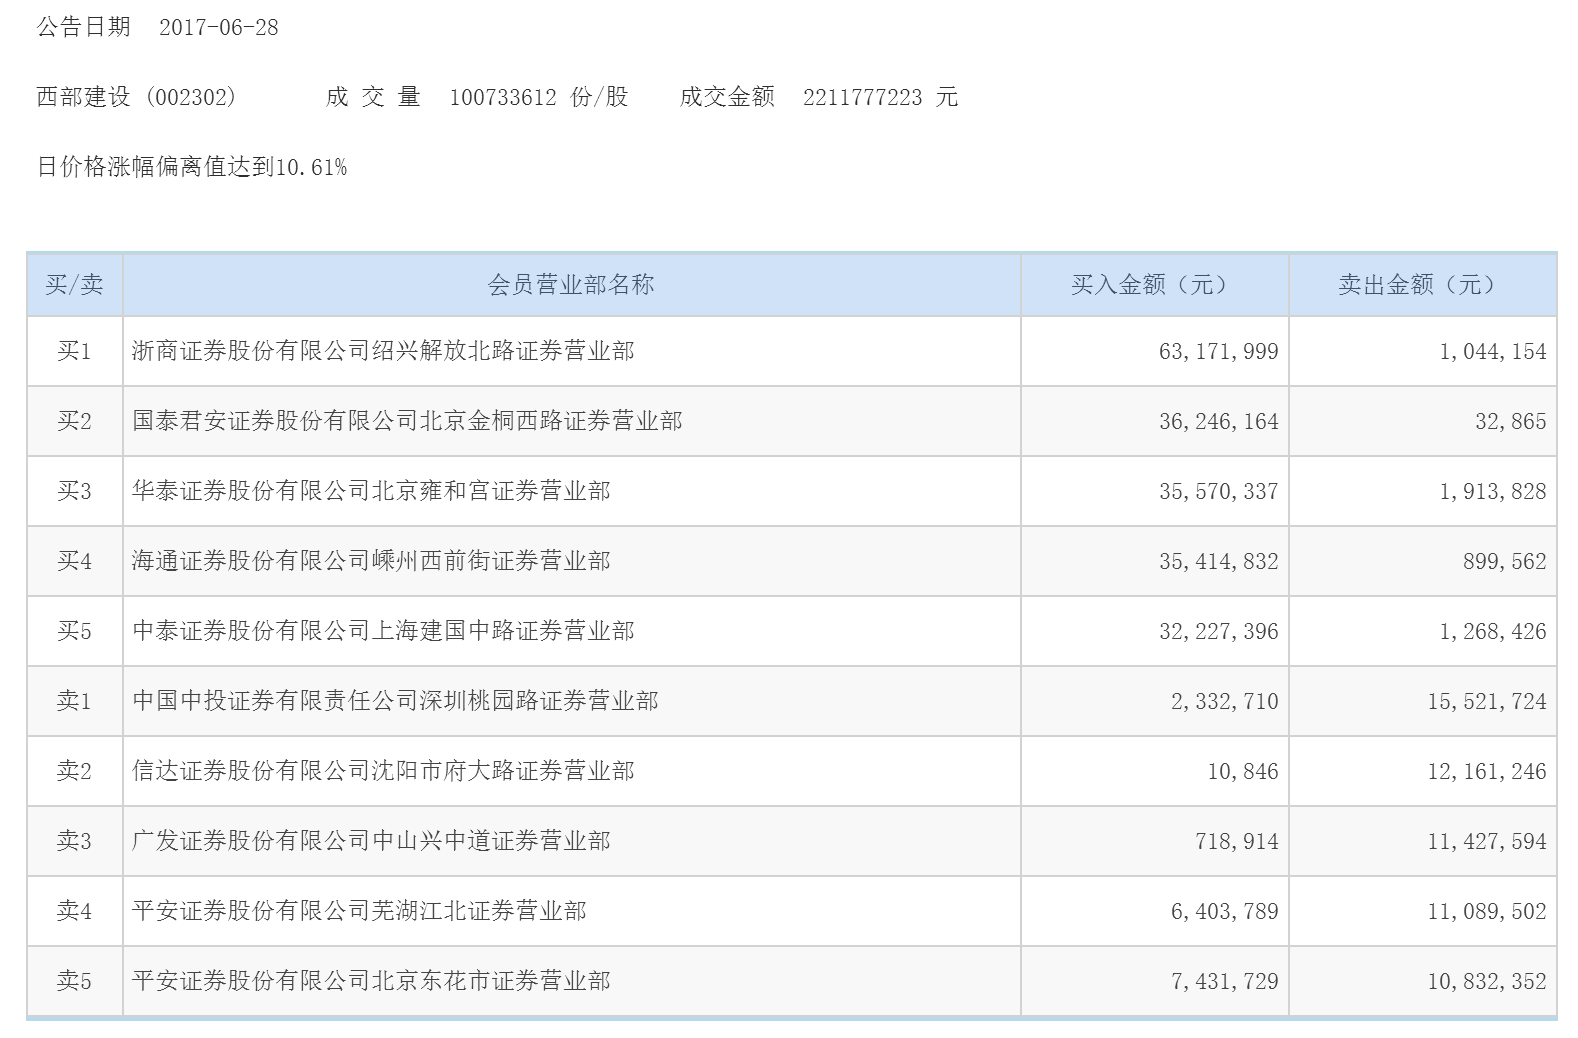Click 平安证券股份有限公司芜湖江北证券营业部
The image size is (1578, 1038).
click(359, 911)
